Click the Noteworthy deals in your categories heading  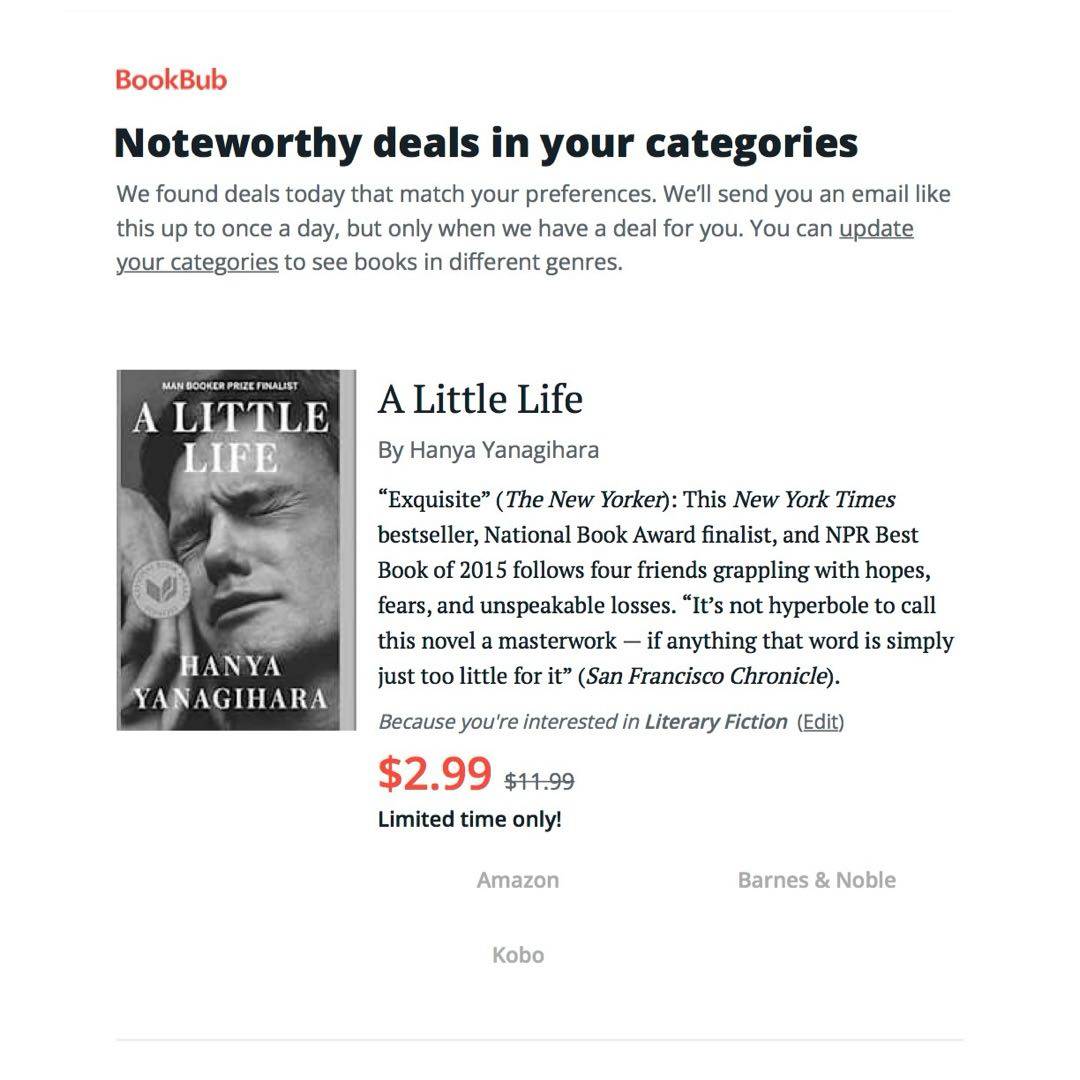click(x=486, y=143)
